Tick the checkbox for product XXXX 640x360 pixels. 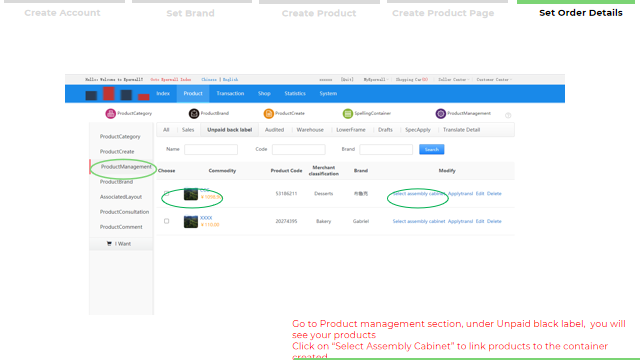coord(166,221)
